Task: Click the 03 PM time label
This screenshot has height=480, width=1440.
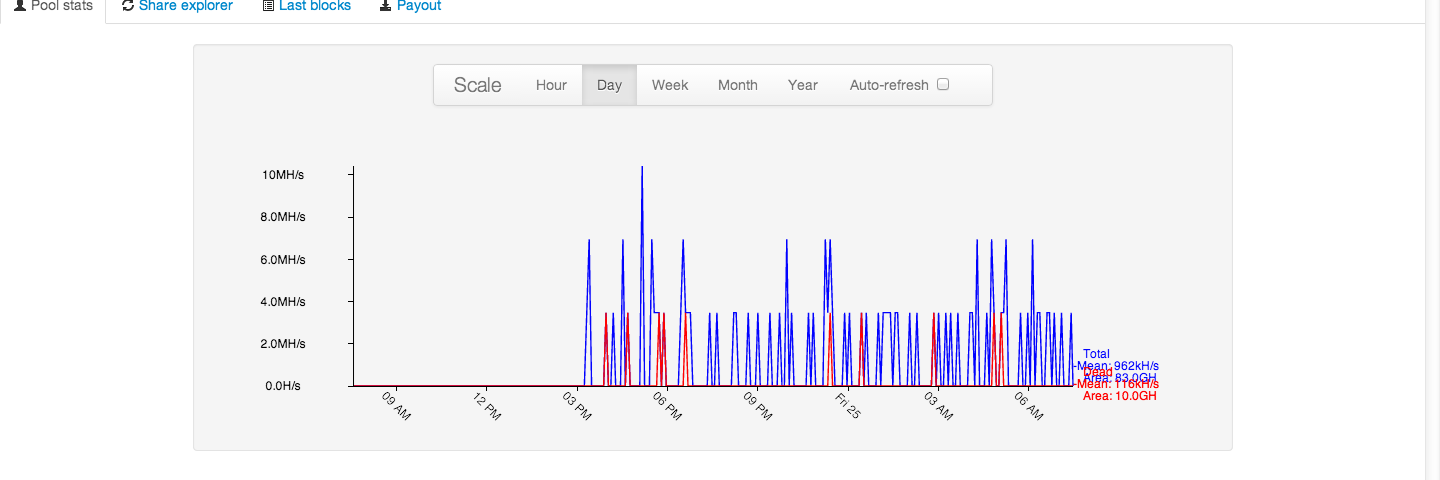Action: coord(578,406)
